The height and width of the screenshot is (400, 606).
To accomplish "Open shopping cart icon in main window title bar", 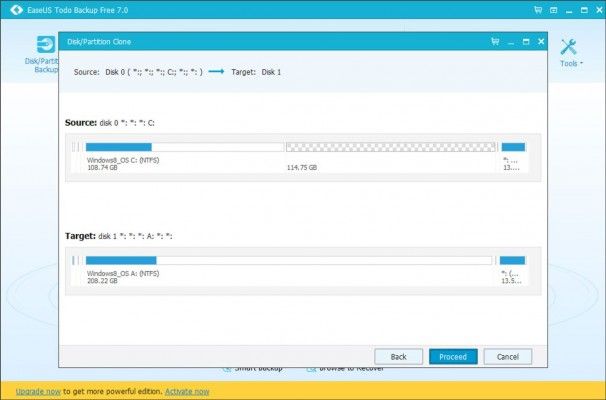I will [538, 10].
